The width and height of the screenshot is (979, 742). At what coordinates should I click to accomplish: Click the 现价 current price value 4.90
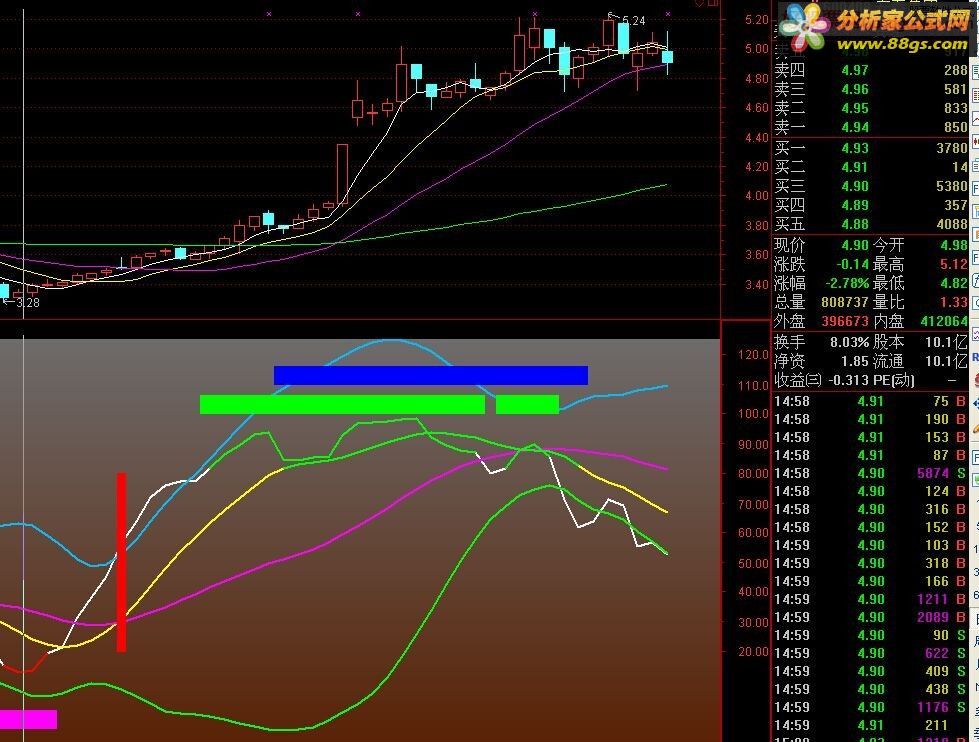click(855, 245)
